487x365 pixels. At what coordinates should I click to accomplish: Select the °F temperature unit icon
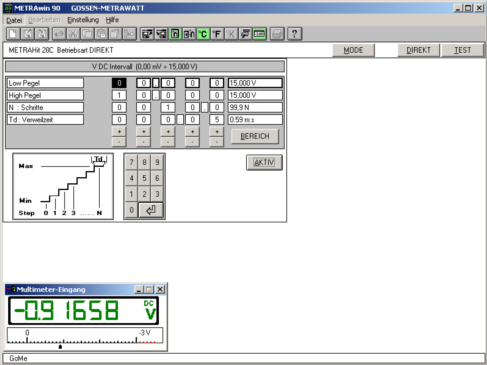217,34
